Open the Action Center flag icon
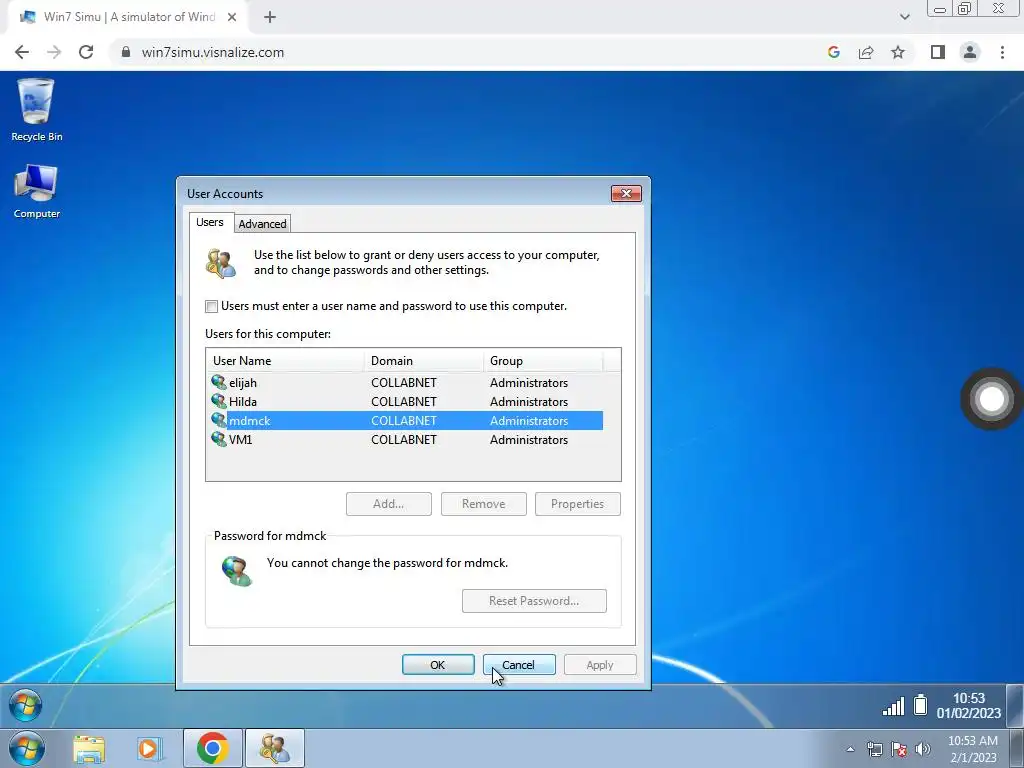1024x768 pixels. click(x=899, y=749)
